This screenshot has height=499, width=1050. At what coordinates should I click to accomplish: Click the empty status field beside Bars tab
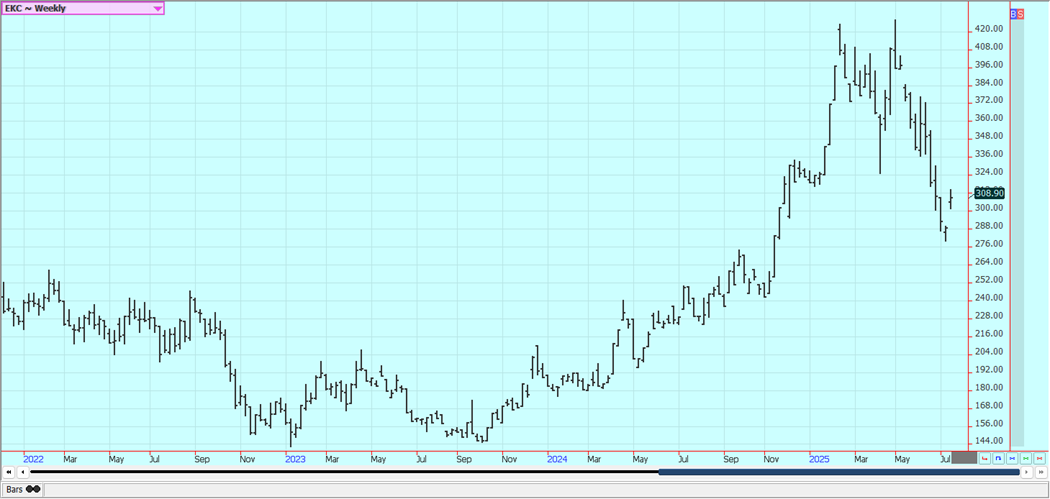(545, 490)
